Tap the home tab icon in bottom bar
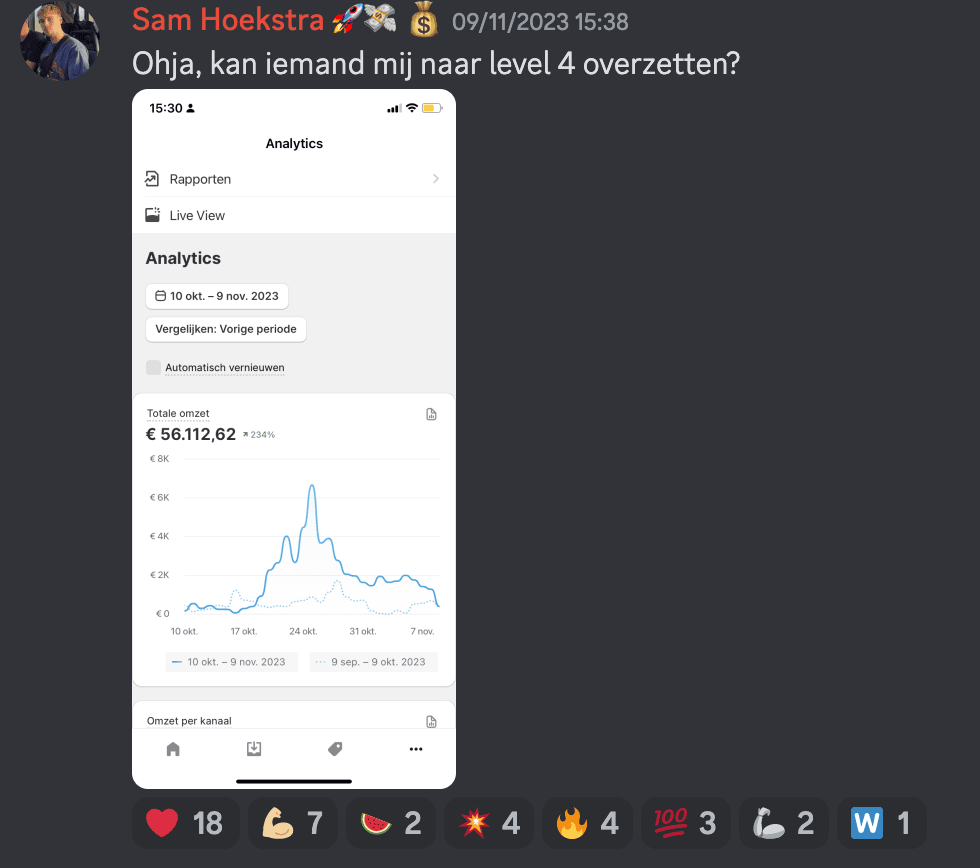 pos(173,749)
